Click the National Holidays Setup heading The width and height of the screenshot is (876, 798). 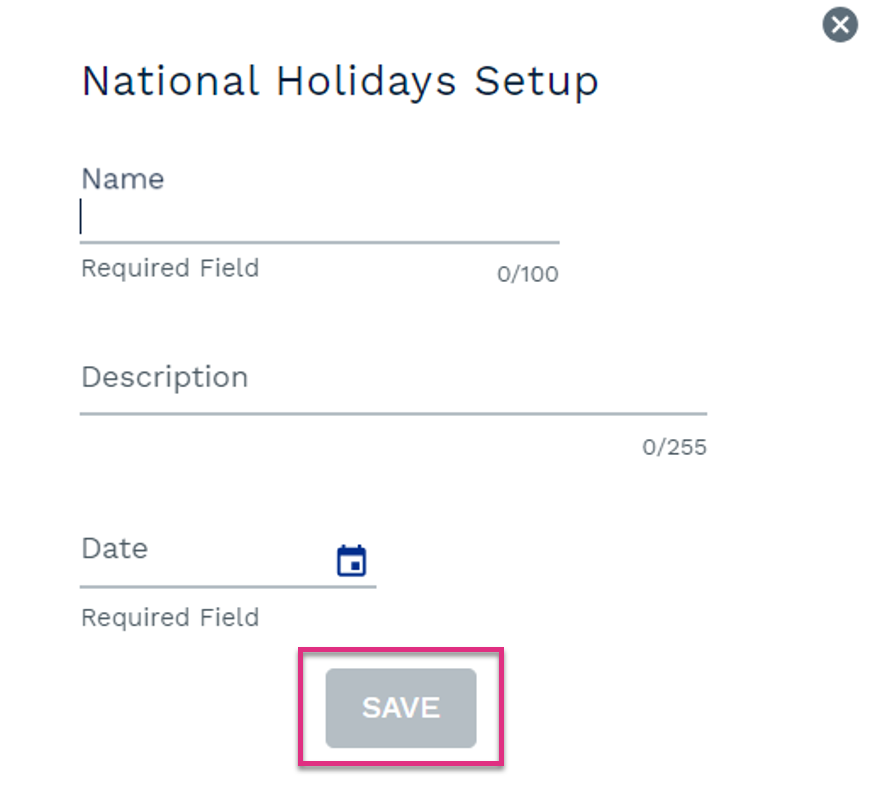[340, 82]
